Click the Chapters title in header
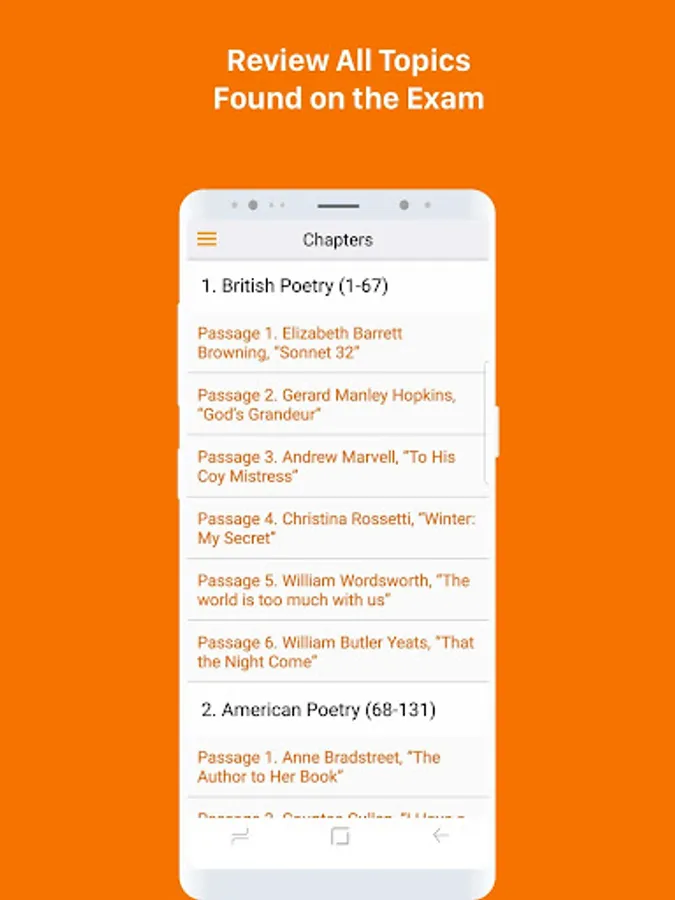The image size is (675, 900). tap(338, 239)
